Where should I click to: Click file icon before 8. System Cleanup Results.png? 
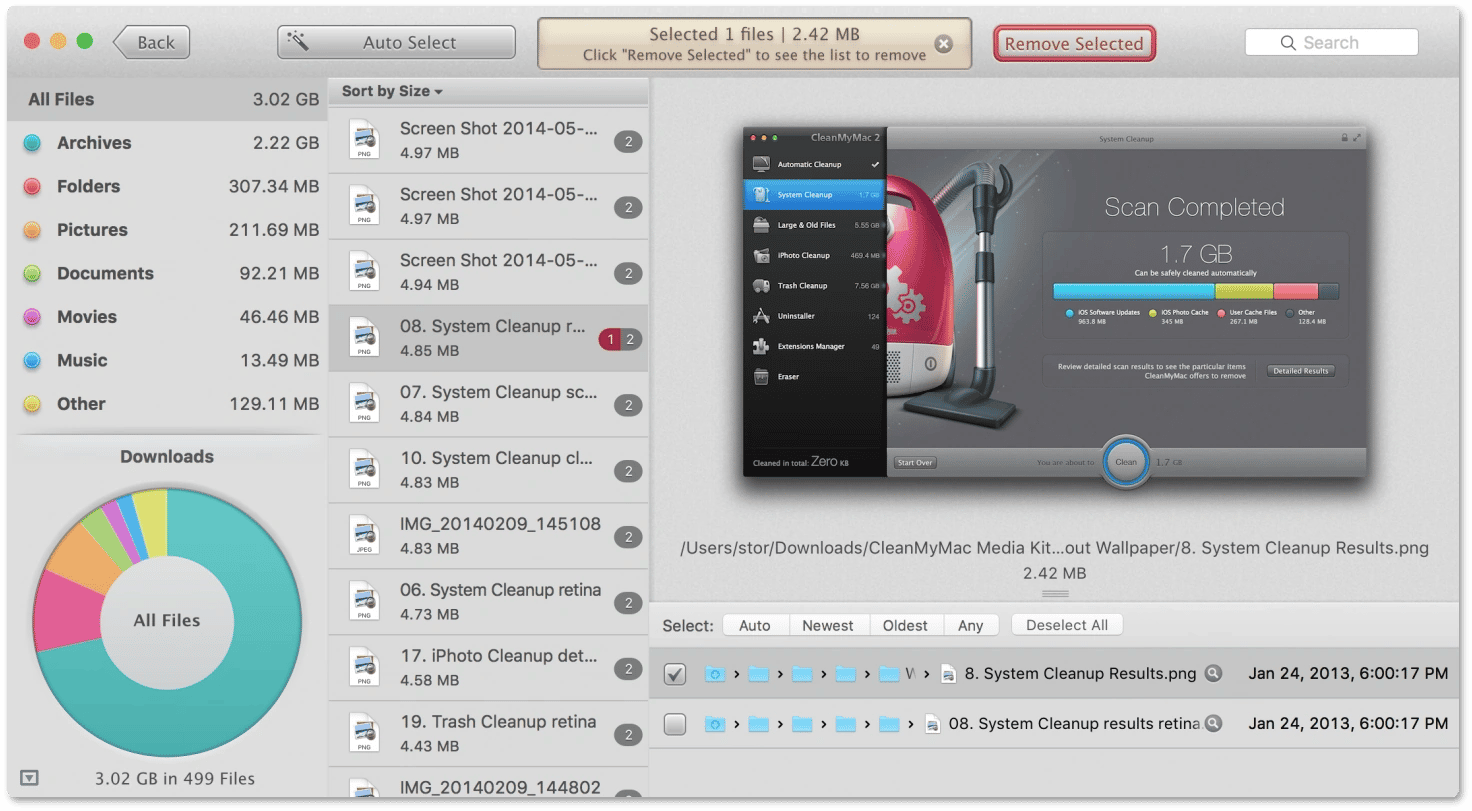pos(948,674)
